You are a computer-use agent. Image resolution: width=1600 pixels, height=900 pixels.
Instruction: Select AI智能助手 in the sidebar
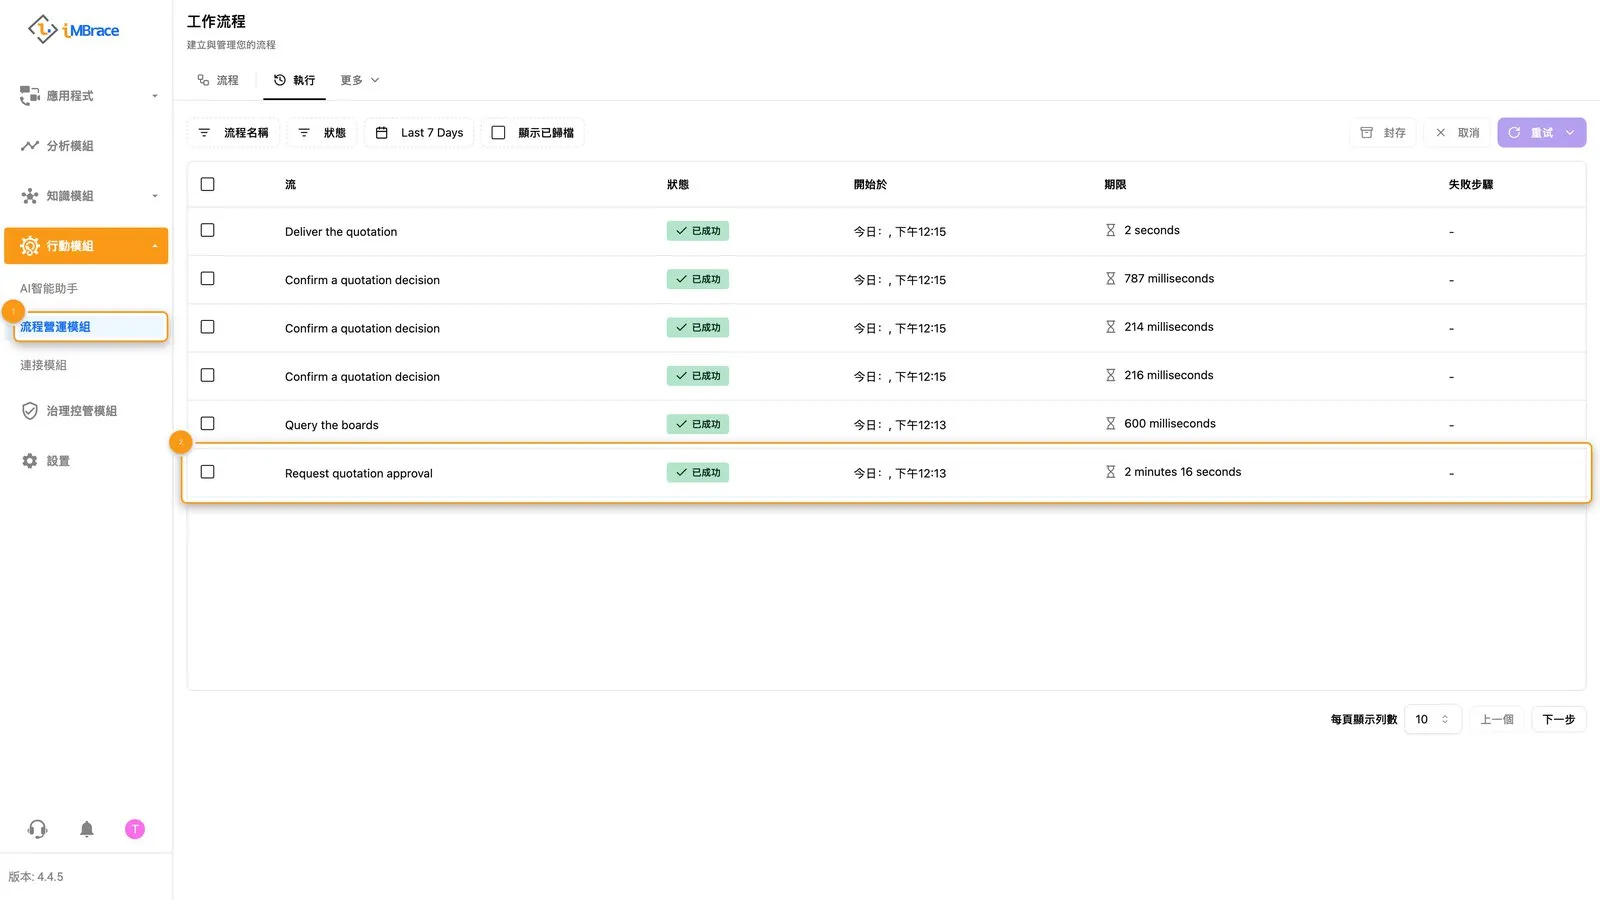click(x=49, y=288)
